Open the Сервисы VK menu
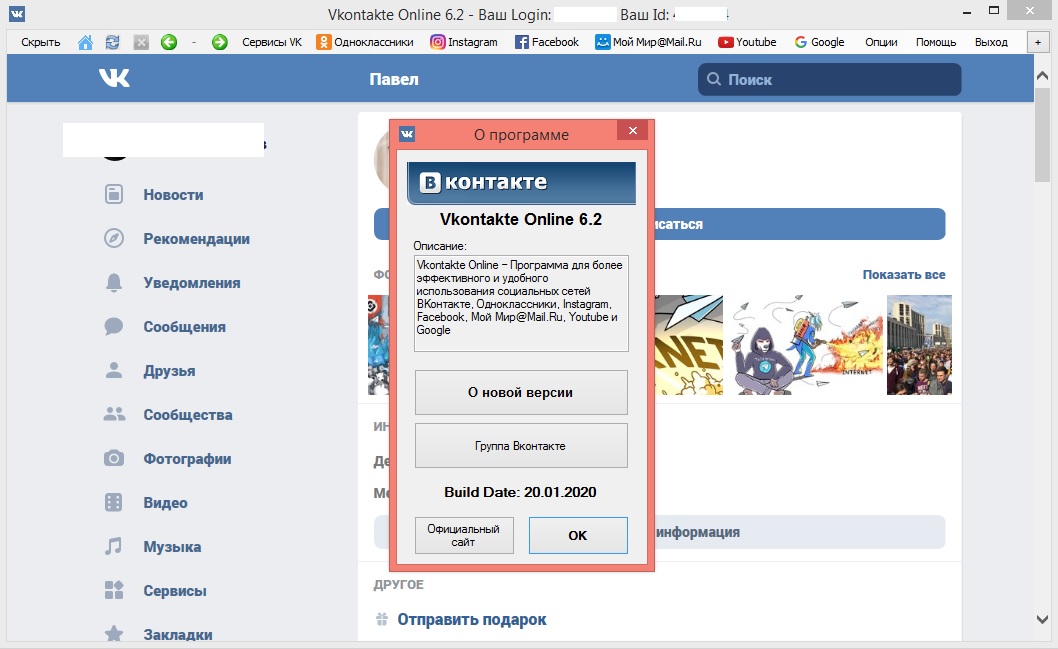The height and width of the screenshot is (649, 1058). pos(272,42)
